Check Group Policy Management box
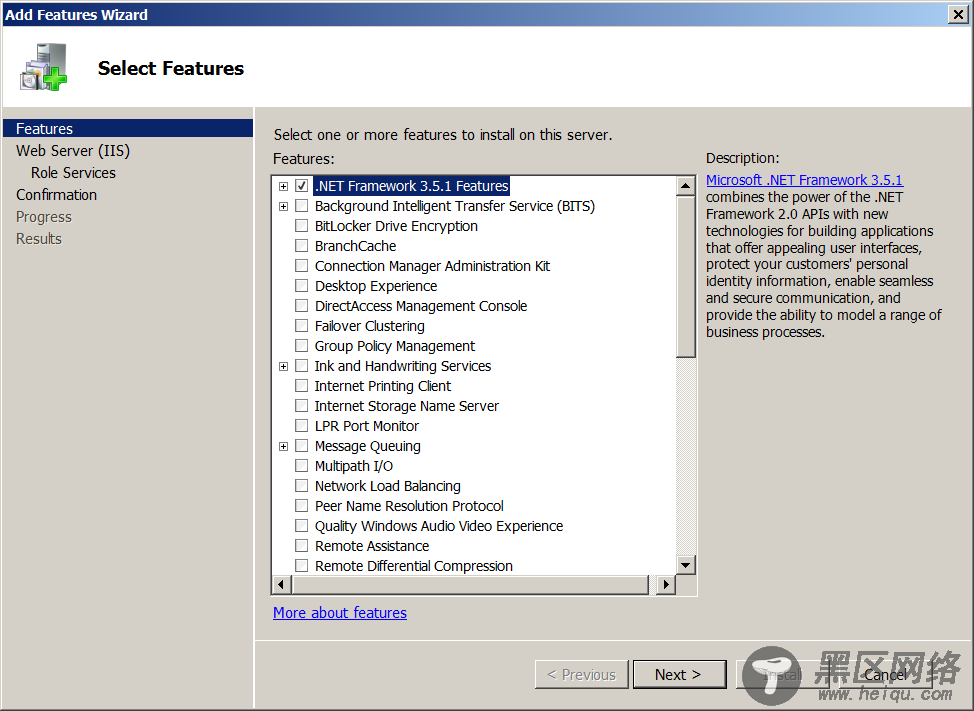The height and width of the screenshot is (711, 974). [301, 346]
